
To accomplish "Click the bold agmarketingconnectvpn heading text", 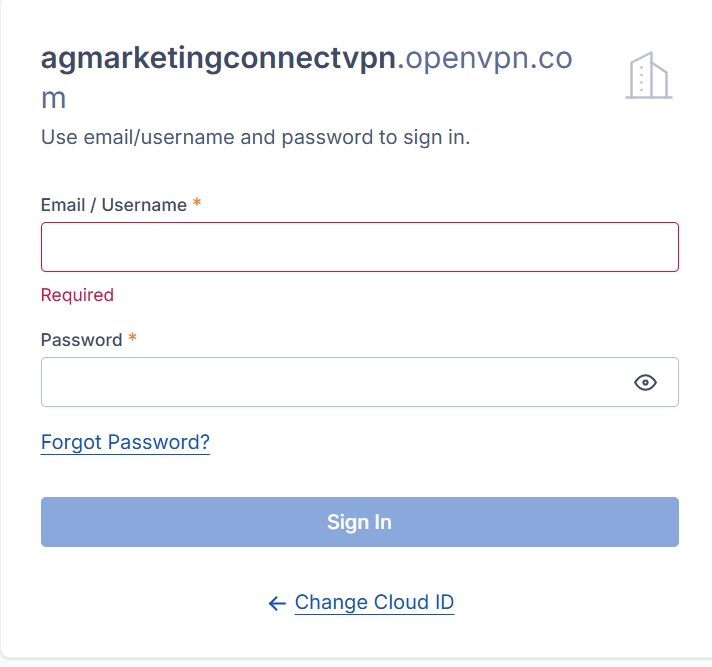I will pos(218,59).
